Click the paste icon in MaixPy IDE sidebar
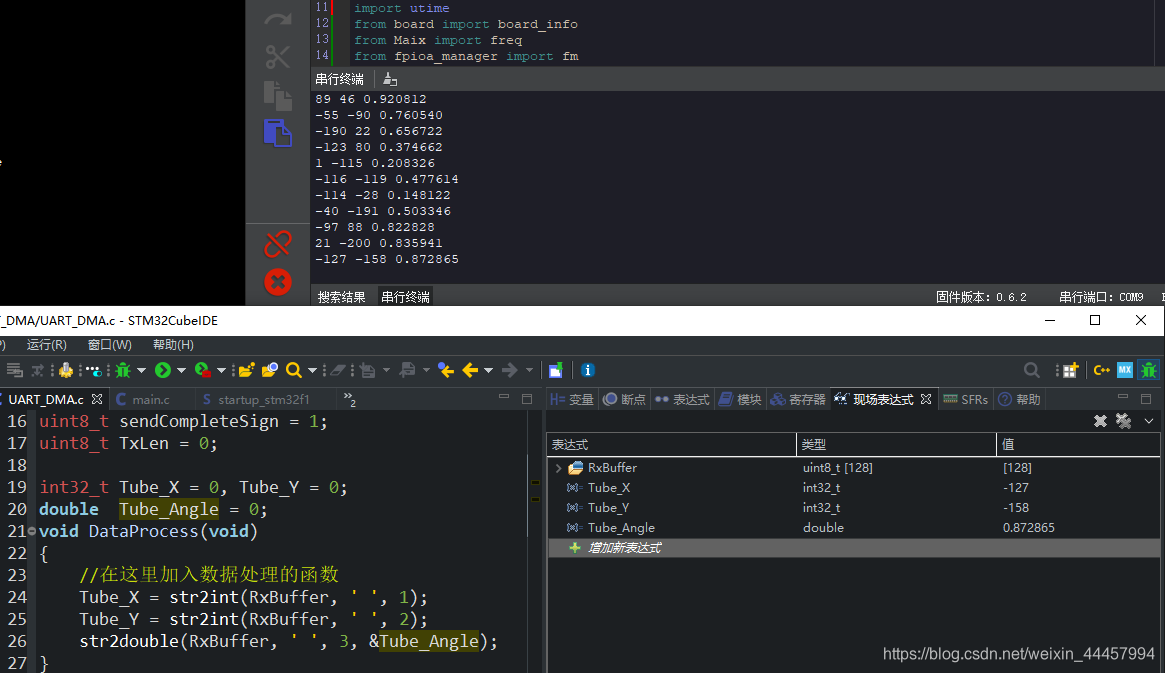1165x673 pixels. [x=278, y=133]
